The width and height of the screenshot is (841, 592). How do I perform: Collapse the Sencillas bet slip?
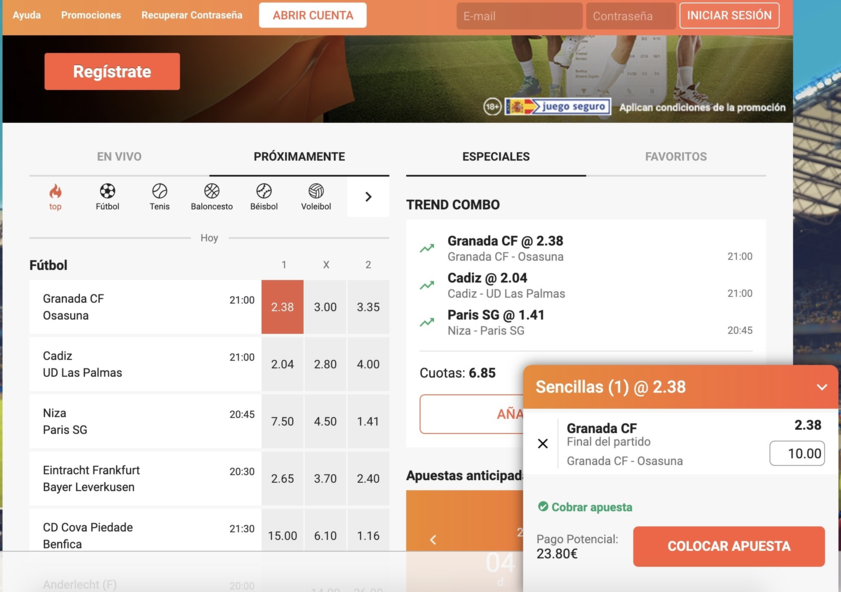pos(822,387)
